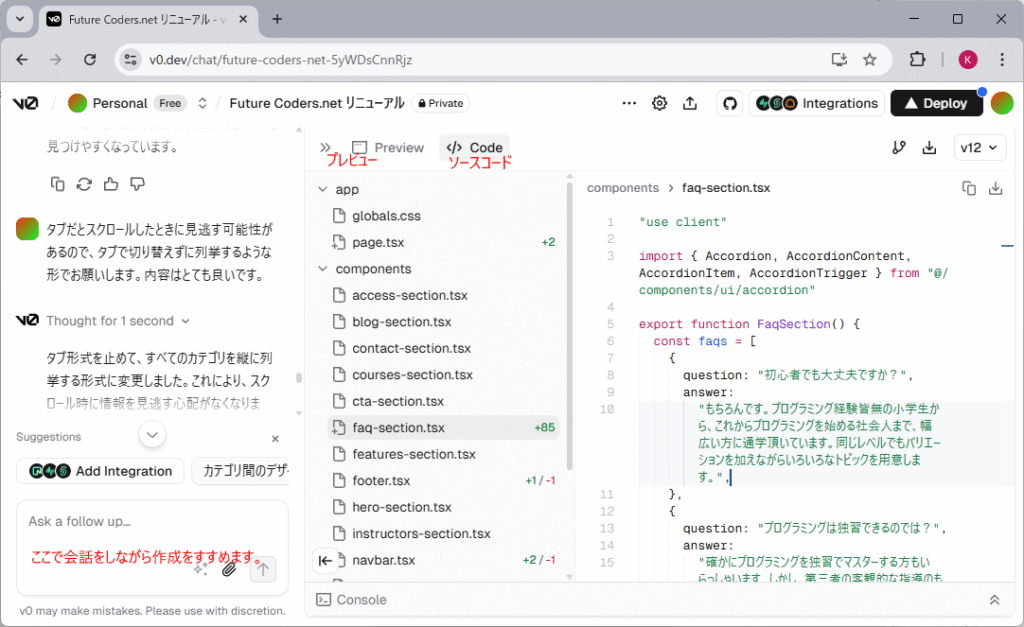1024x627 pixels.
Task: Bookmark this page with star icon
Action: (869, 59)
